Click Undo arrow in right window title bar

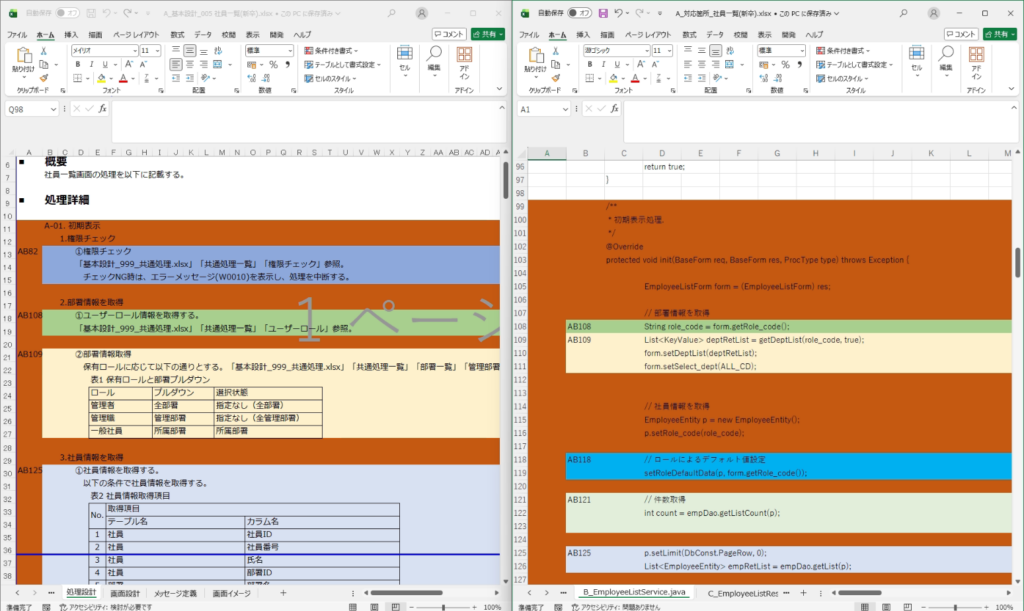(618, 13)
